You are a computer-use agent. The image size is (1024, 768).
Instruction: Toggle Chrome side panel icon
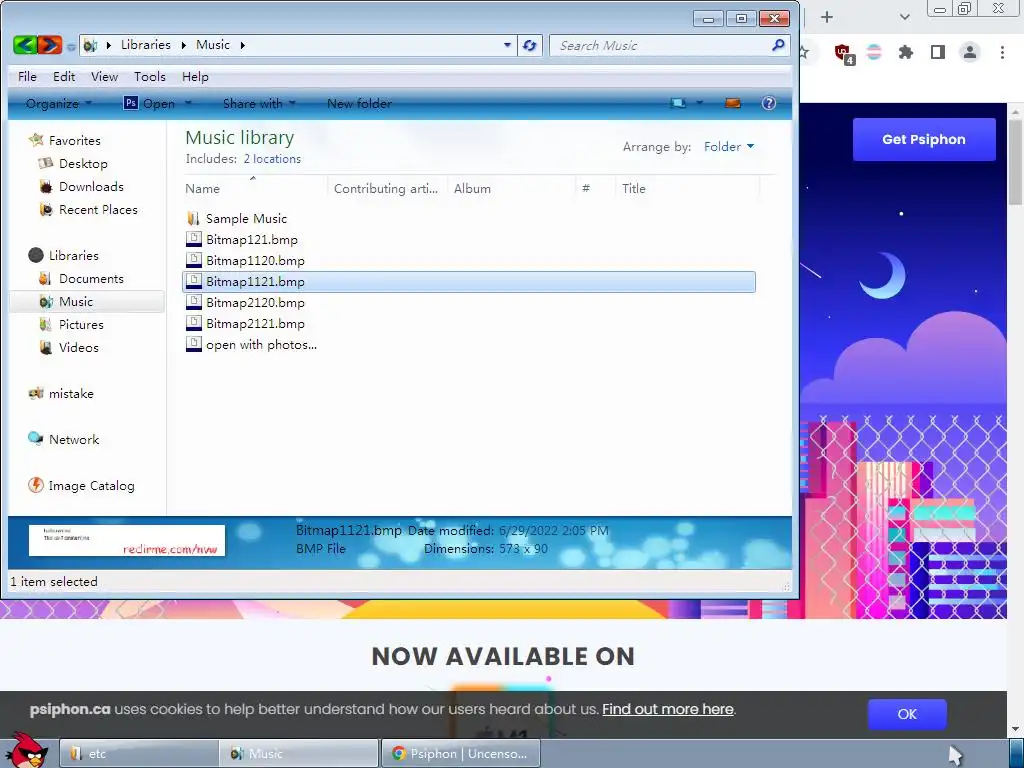938,52
